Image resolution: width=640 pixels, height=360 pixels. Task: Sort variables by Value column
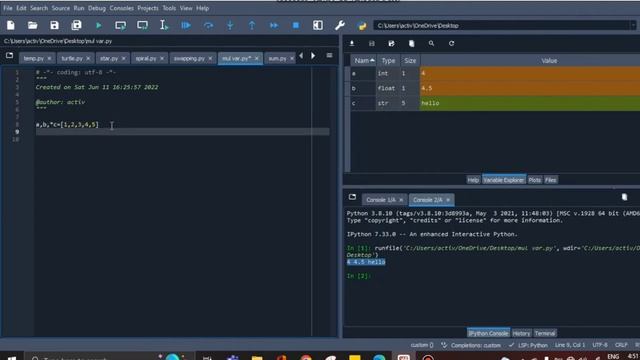pos(549,60)
